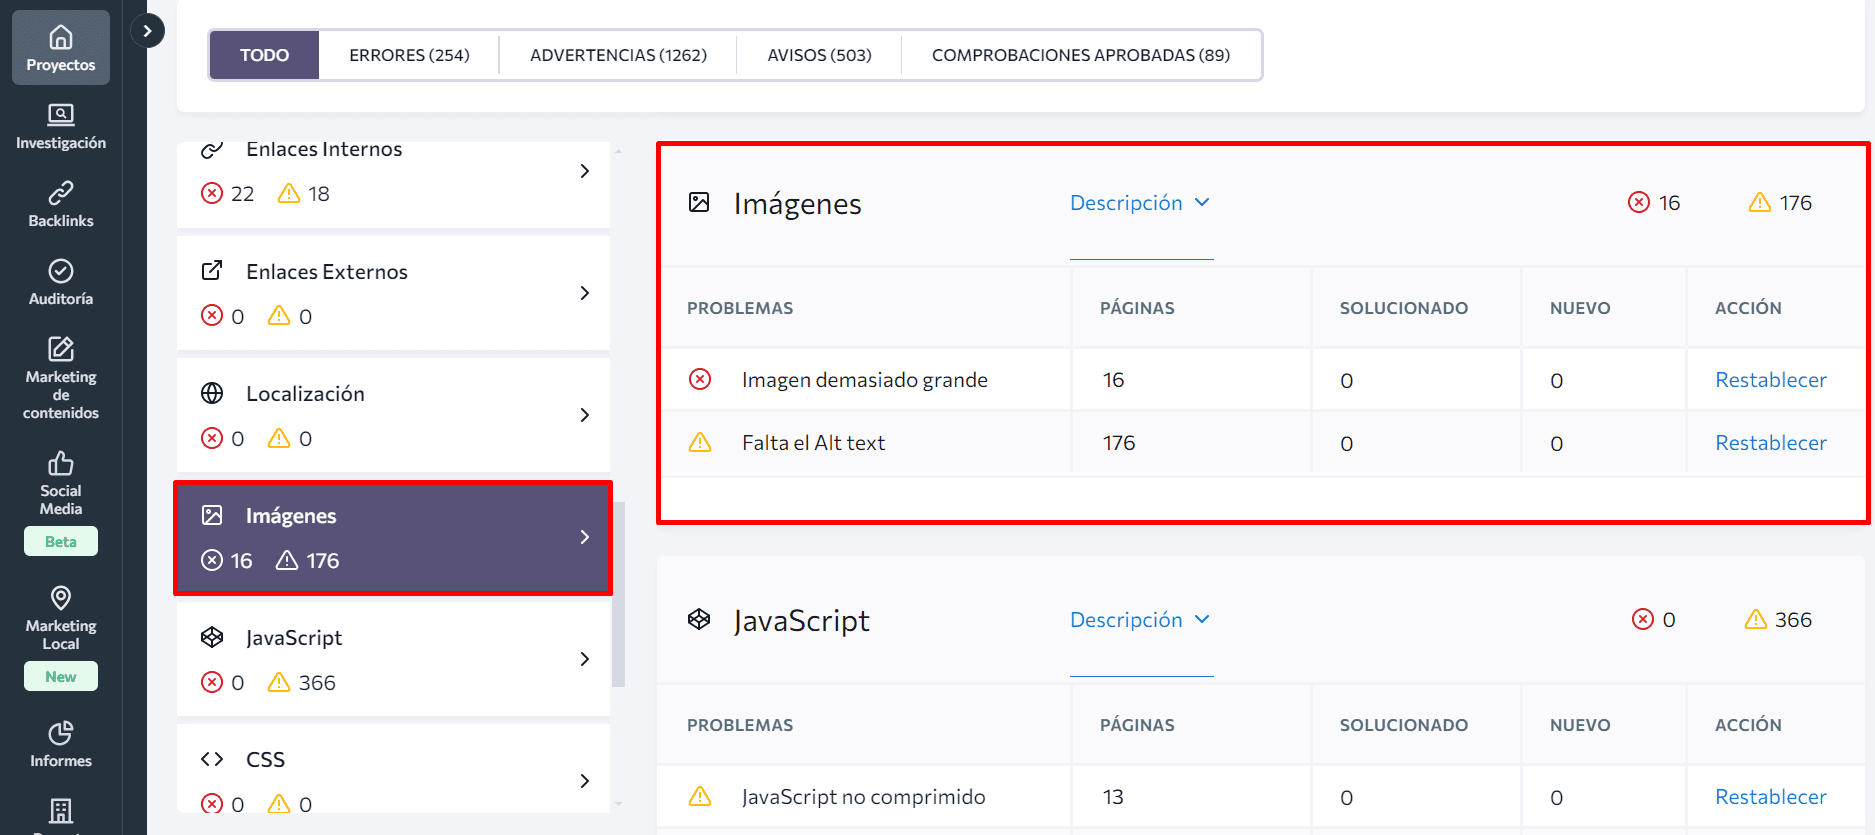Click warning icon beside JavaScript no comprimido
The height and width of the screenshot is (835, 1875).
point(700,796)
